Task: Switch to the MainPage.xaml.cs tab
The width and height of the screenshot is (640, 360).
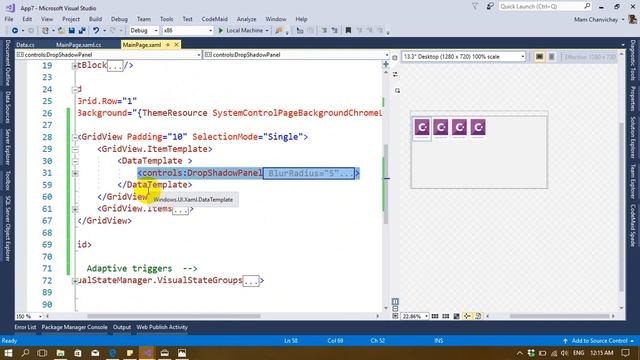Action: coord(78,45)
